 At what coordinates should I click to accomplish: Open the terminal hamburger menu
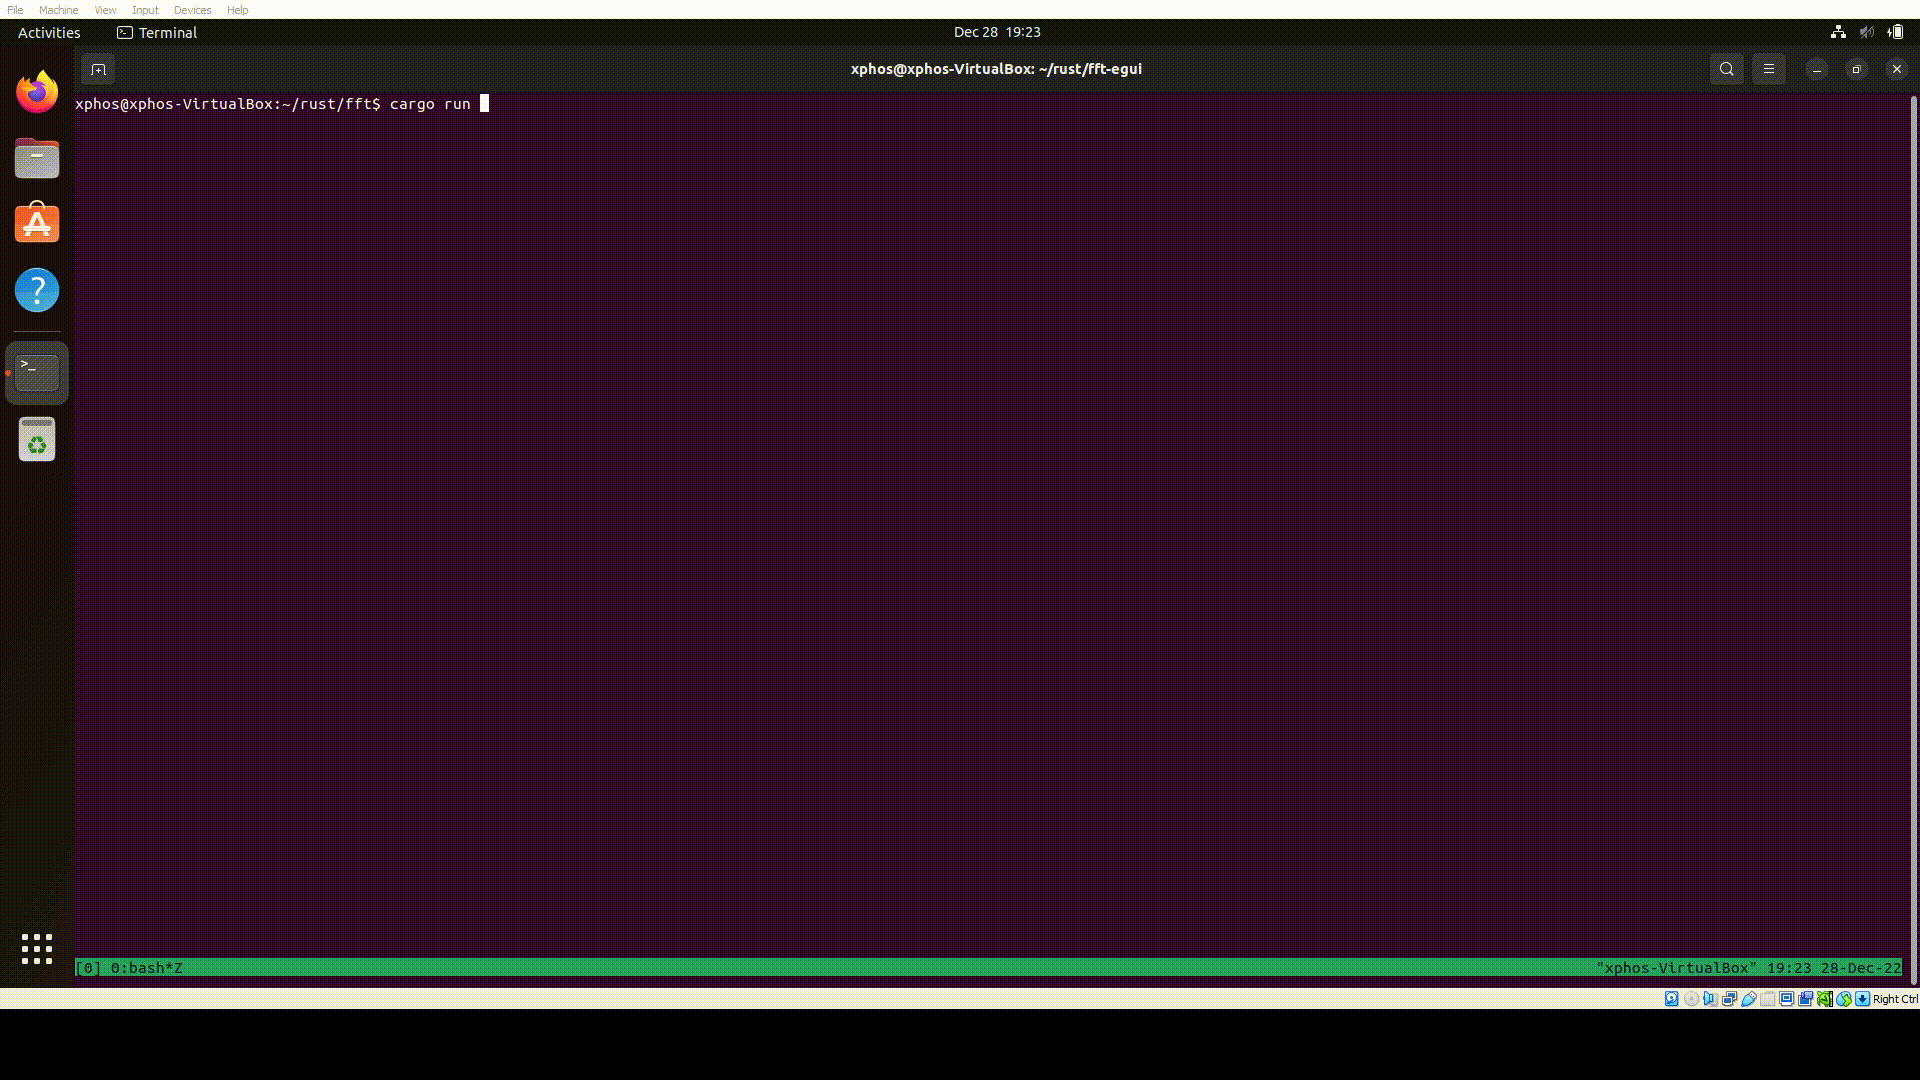[x=1768, y=69]
